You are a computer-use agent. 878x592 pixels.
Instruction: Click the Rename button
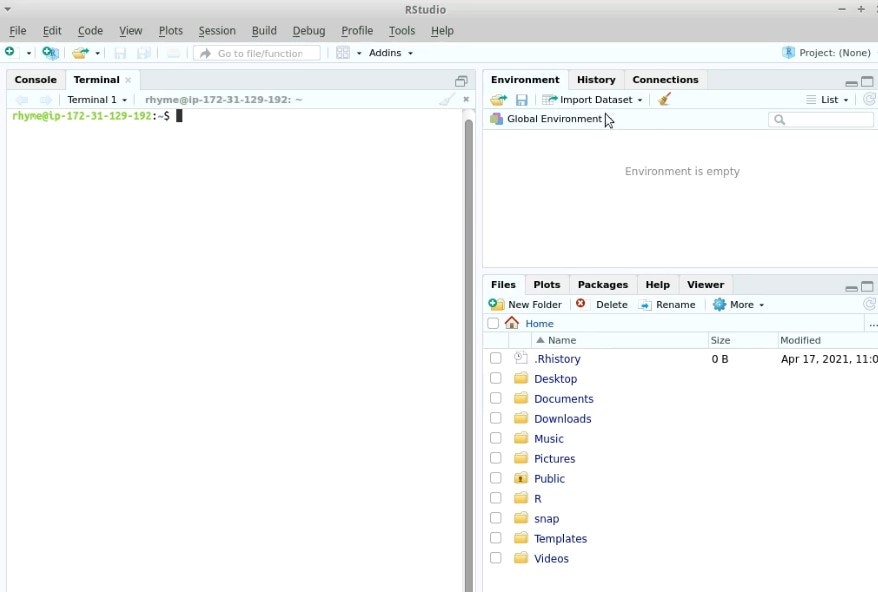[667, 305]
